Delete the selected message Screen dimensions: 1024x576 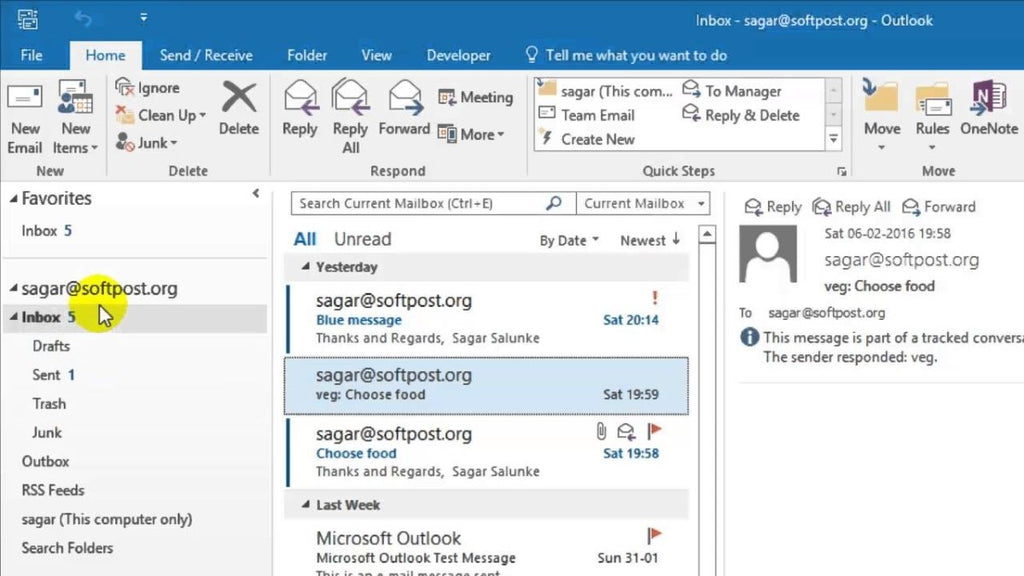point(238,110)
